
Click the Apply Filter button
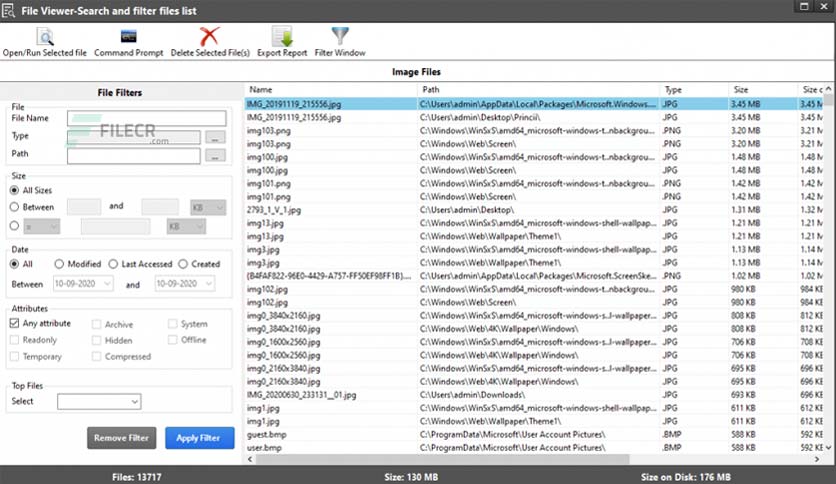[x=199, y=438]
